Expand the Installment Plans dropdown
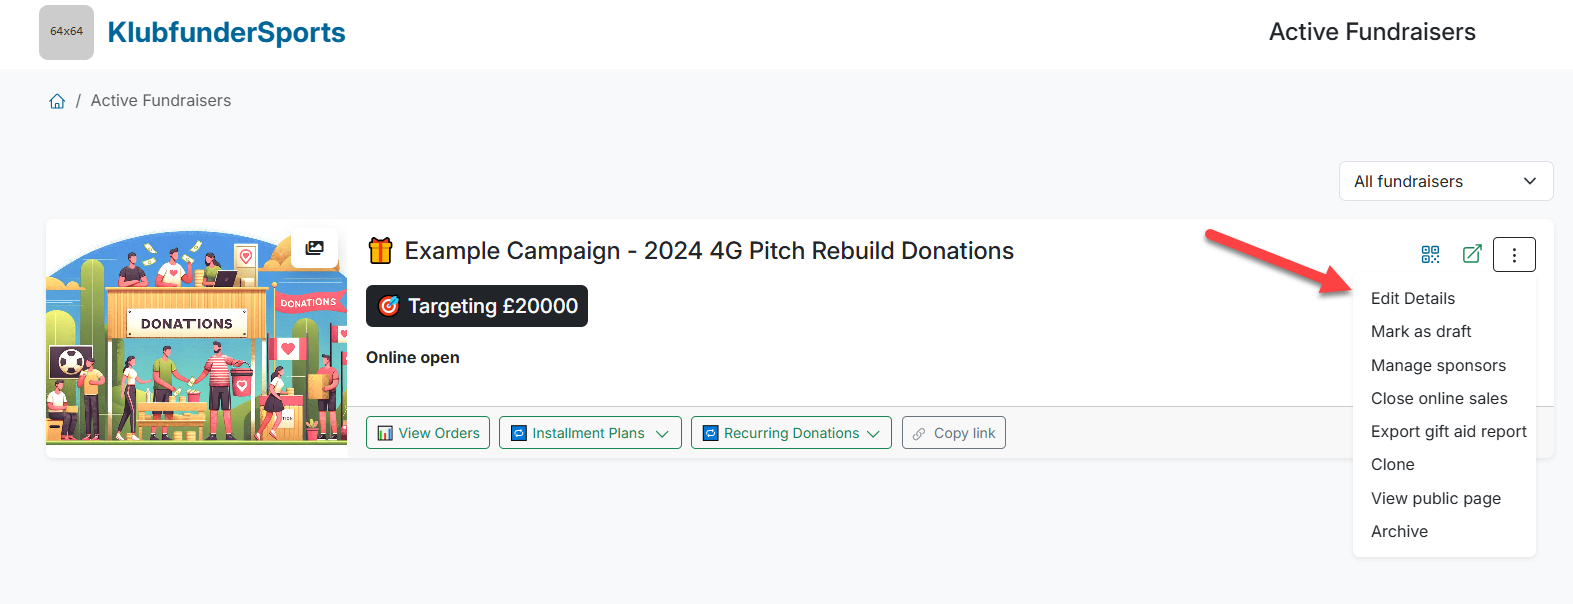The height and width of the screenshot is (604, 1573). (590, 433)
